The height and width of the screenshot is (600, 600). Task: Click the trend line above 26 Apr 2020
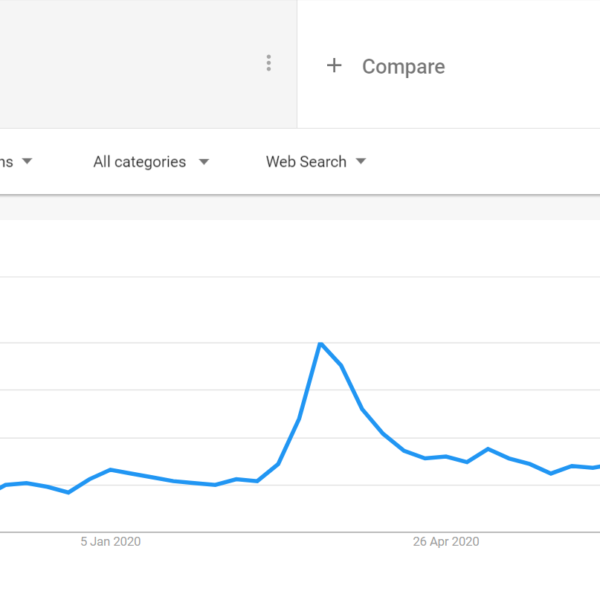tap(446, 456)
